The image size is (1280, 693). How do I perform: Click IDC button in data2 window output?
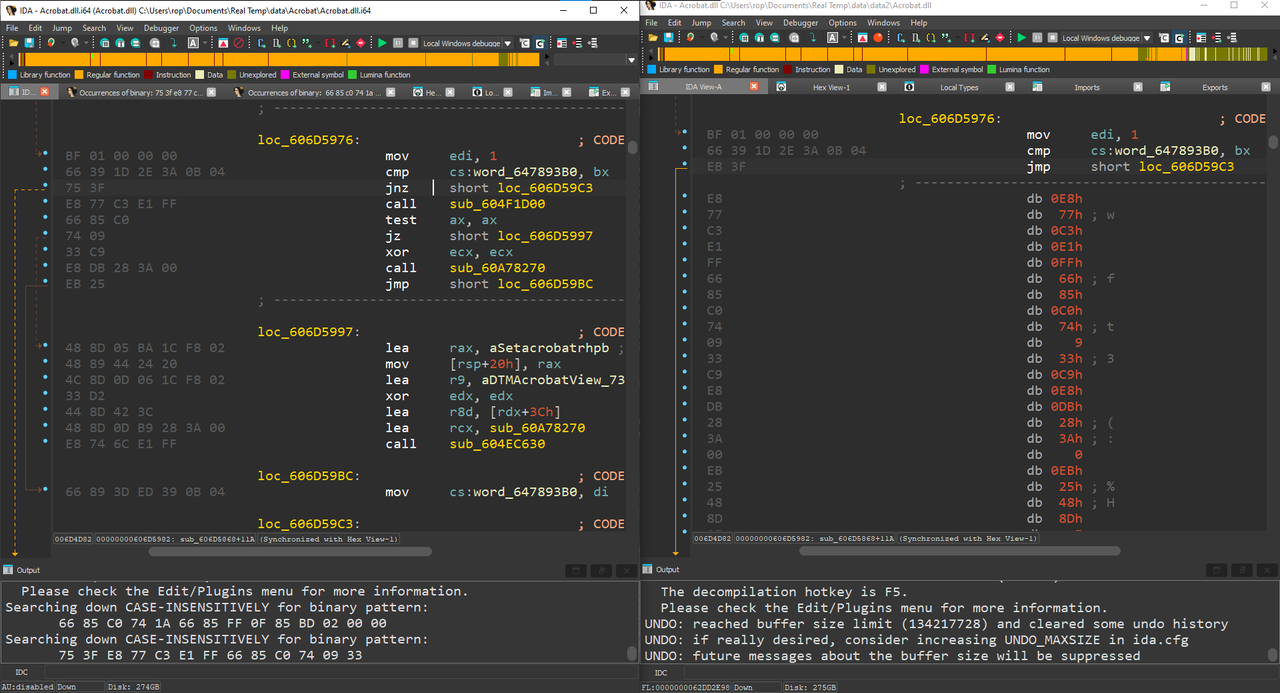tap(661, 673)
